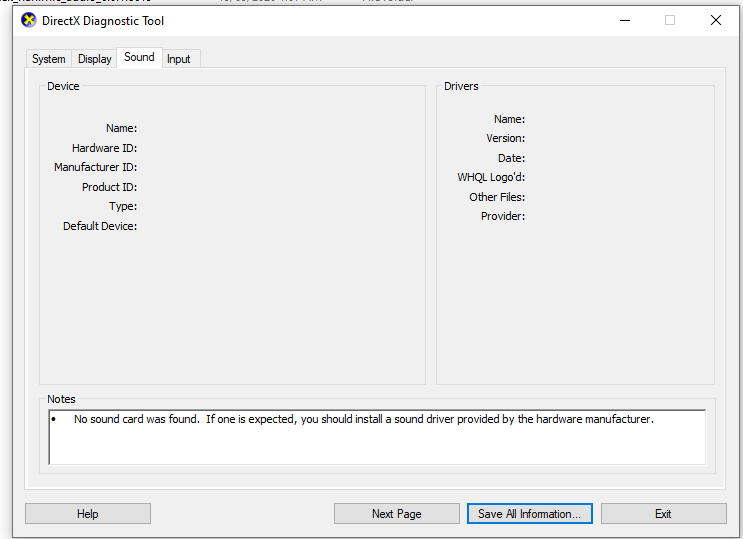Exit the diagnostic tool

click(x=663, y=513)
